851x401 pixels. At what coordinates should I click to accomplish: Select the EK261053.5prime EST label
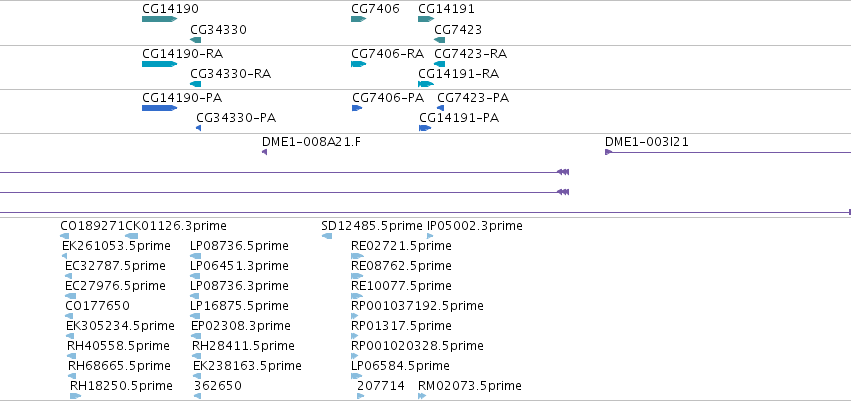pyautogui.click(x=116, y=246)
